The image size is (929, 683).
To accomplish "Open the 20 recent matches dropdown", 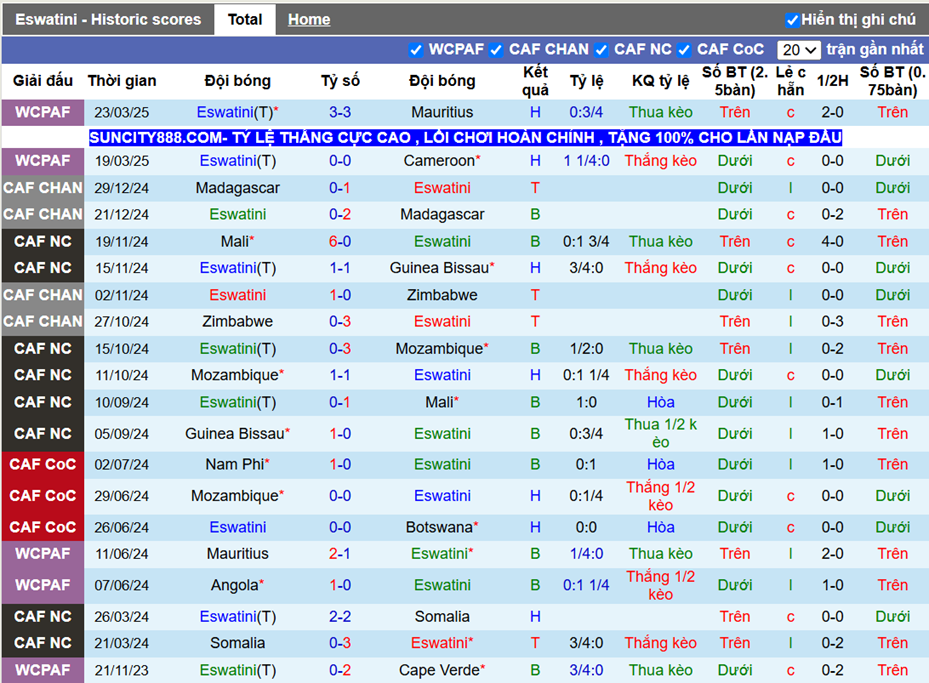I will 798,50.
